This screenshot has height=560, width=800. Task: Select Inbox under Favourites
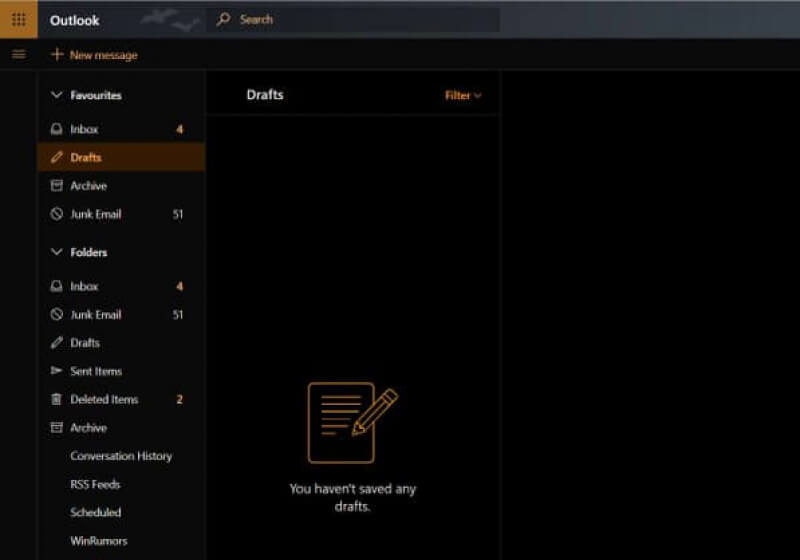click(x=84, y=129)
